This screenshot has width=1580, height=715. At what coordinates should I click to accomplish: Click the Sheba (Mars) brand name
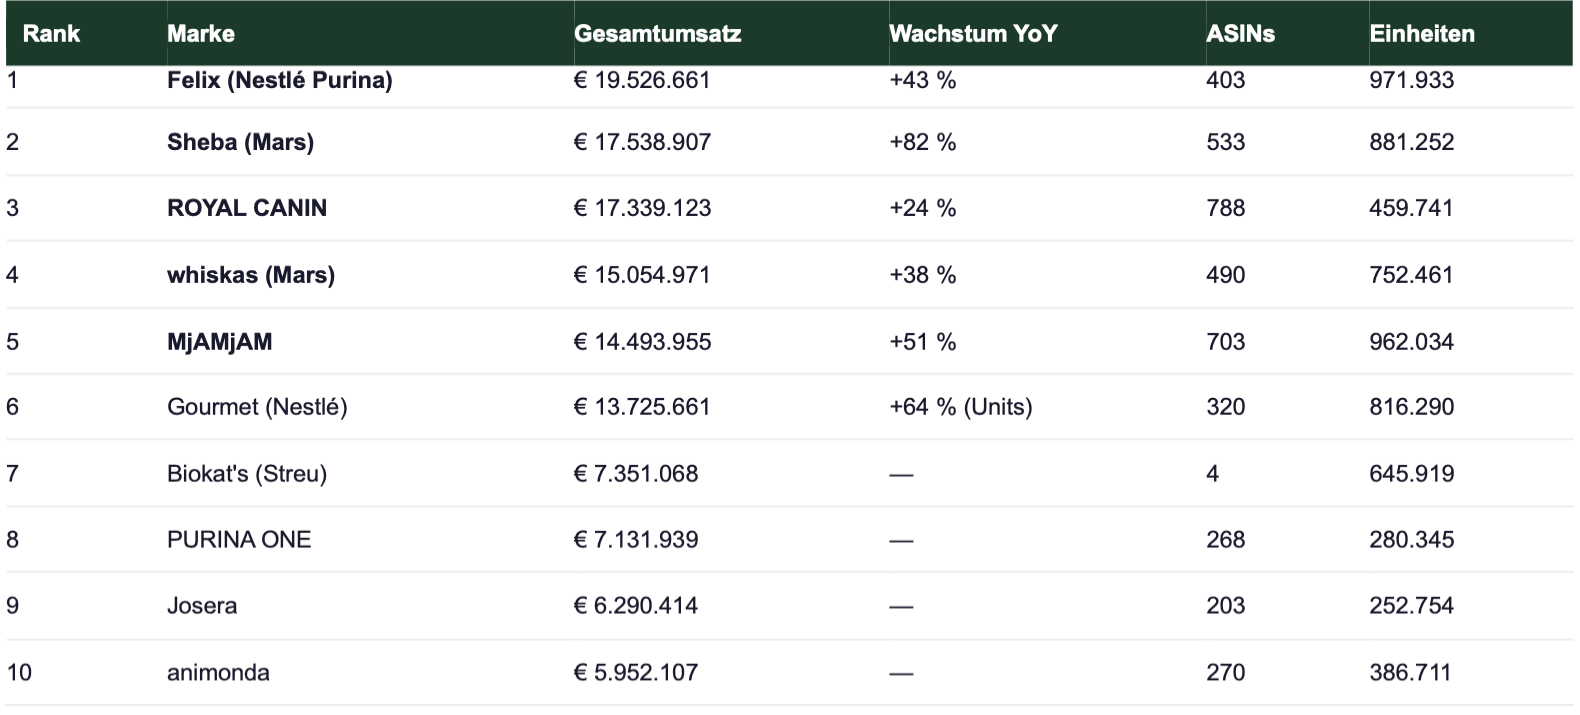[240, 142]
